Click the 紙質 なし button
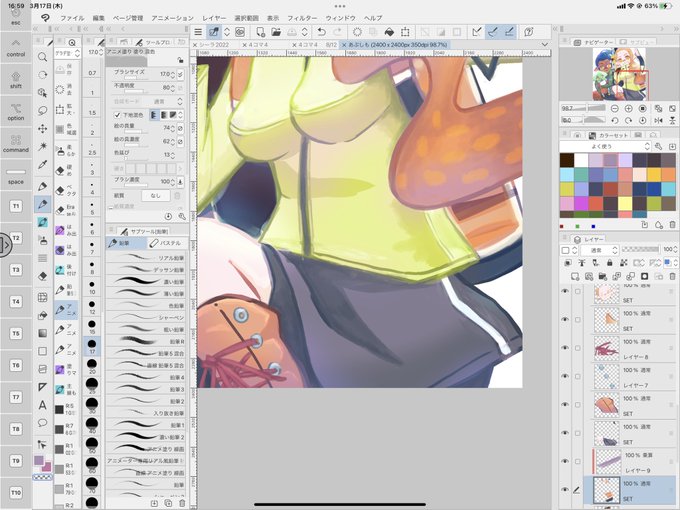This screenshot has width=680, height=510. tap(155, 196)
